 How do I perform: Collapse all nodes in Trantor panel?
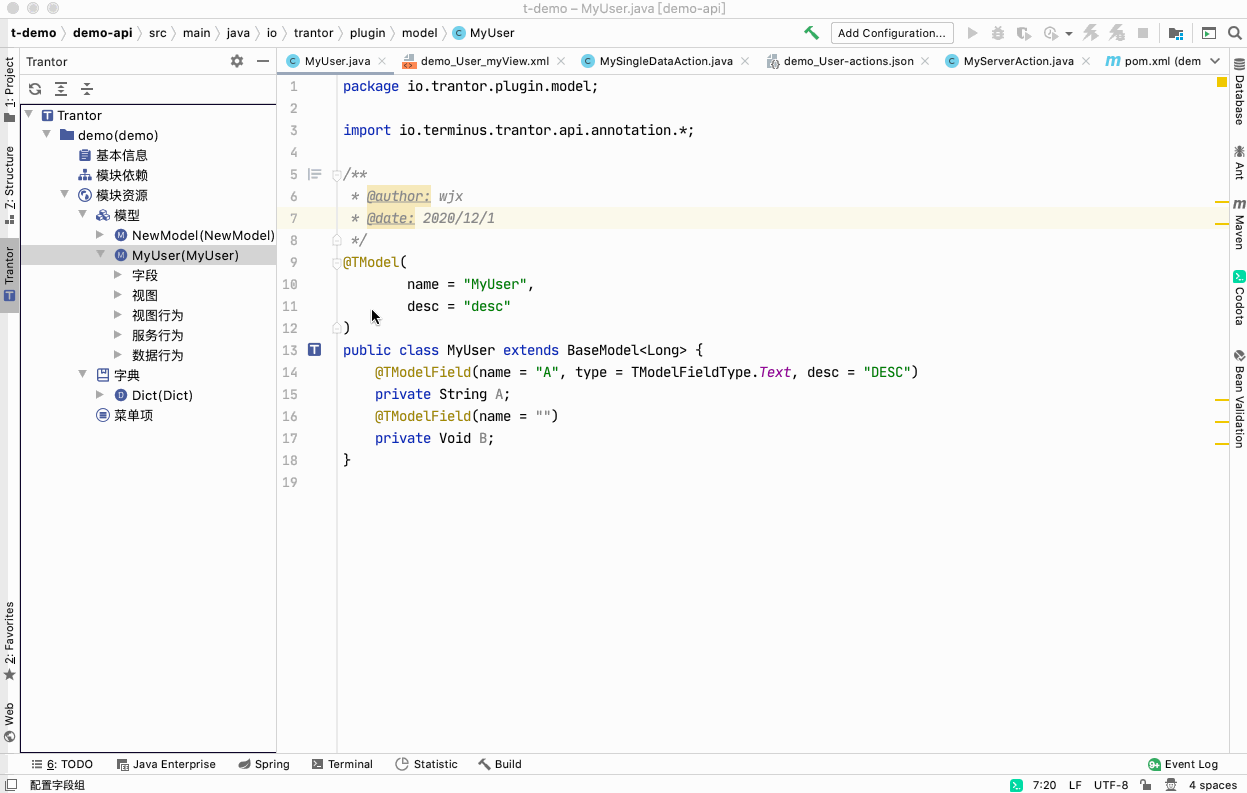[87, 89]
